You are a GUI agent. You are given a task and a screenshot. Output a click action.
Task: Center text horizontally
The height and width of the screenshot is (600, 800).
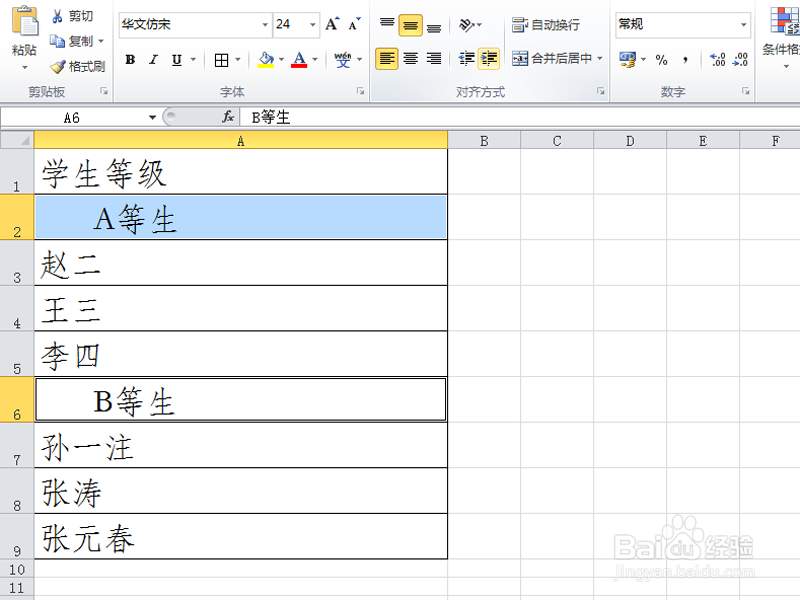click(410, 59)
